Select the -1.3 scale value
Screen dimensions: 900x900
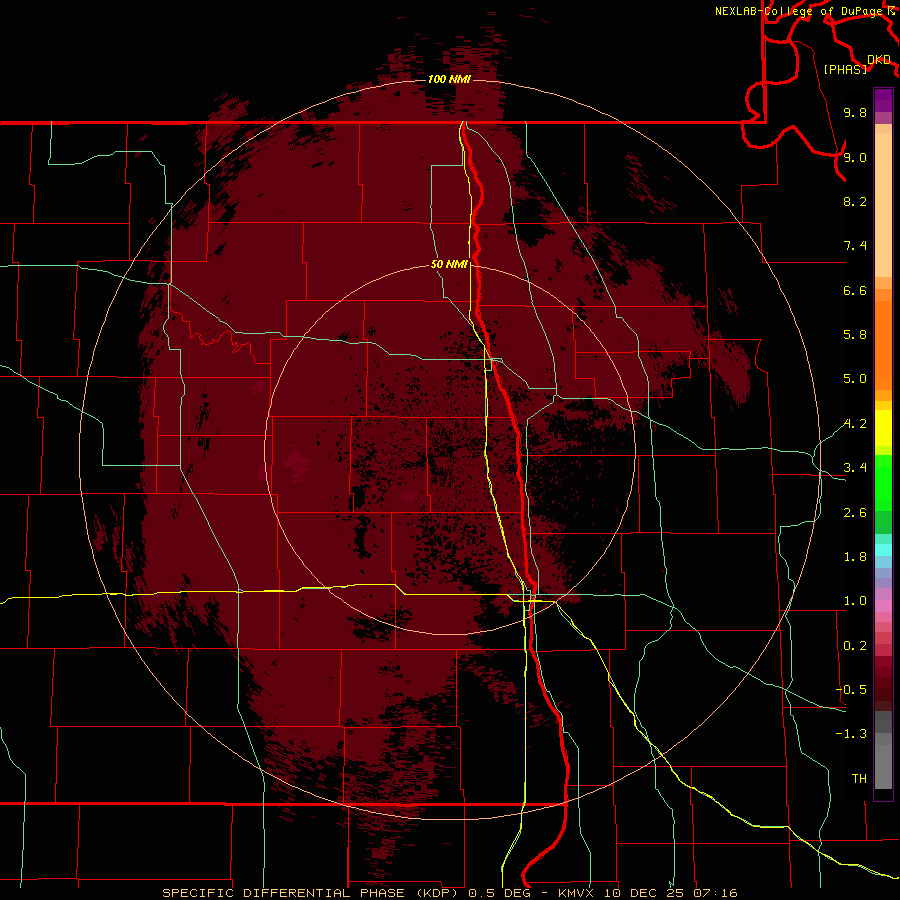coord(851,734)
